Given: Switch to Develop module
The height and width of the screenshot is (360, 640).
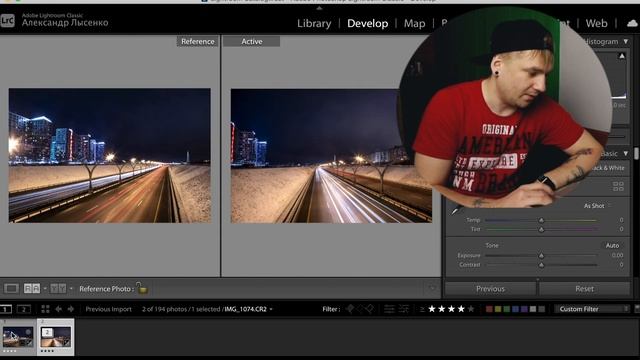Looking at the screenshot, I should click(x=367, y=23).
